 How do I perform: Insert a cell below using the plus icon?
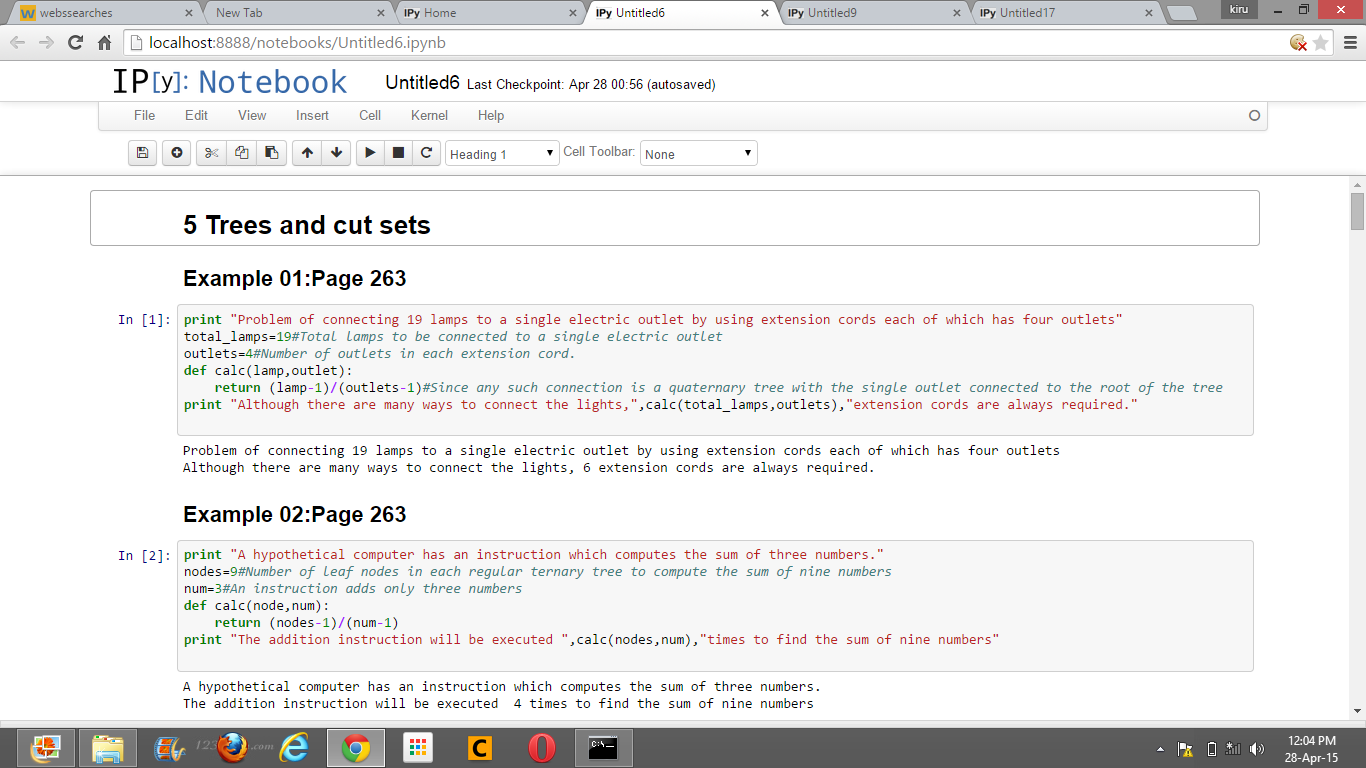point(176,153)
